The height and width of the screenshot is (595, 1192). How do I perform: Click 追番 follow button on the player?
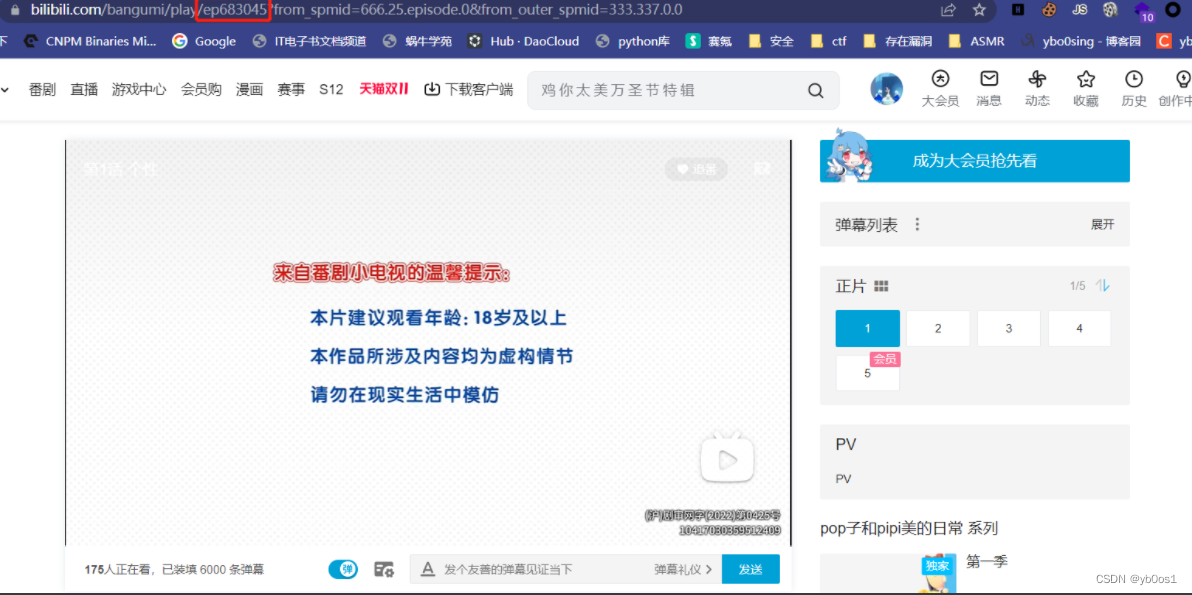[696, 169]
